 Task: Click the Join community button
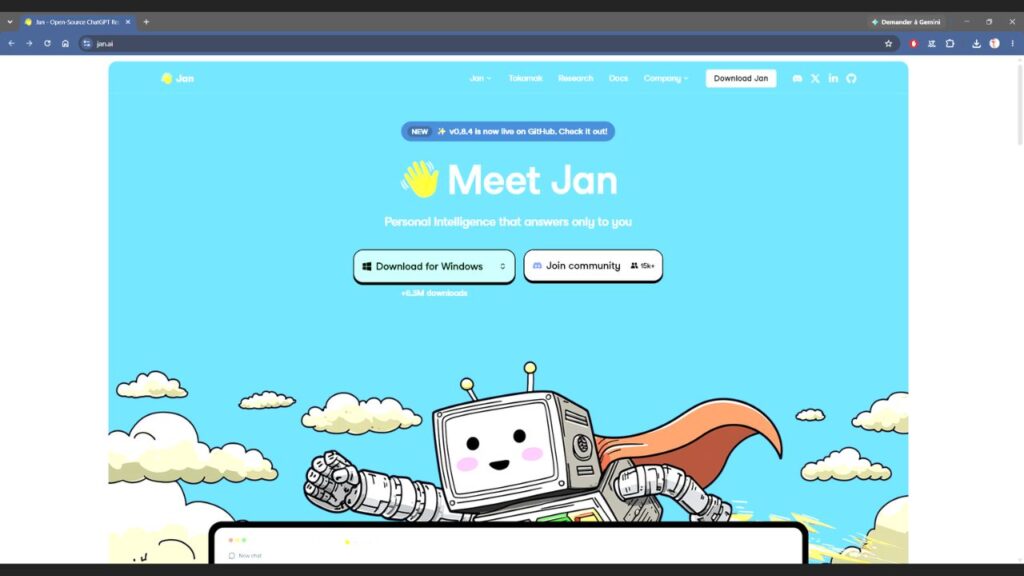point(593,266)
